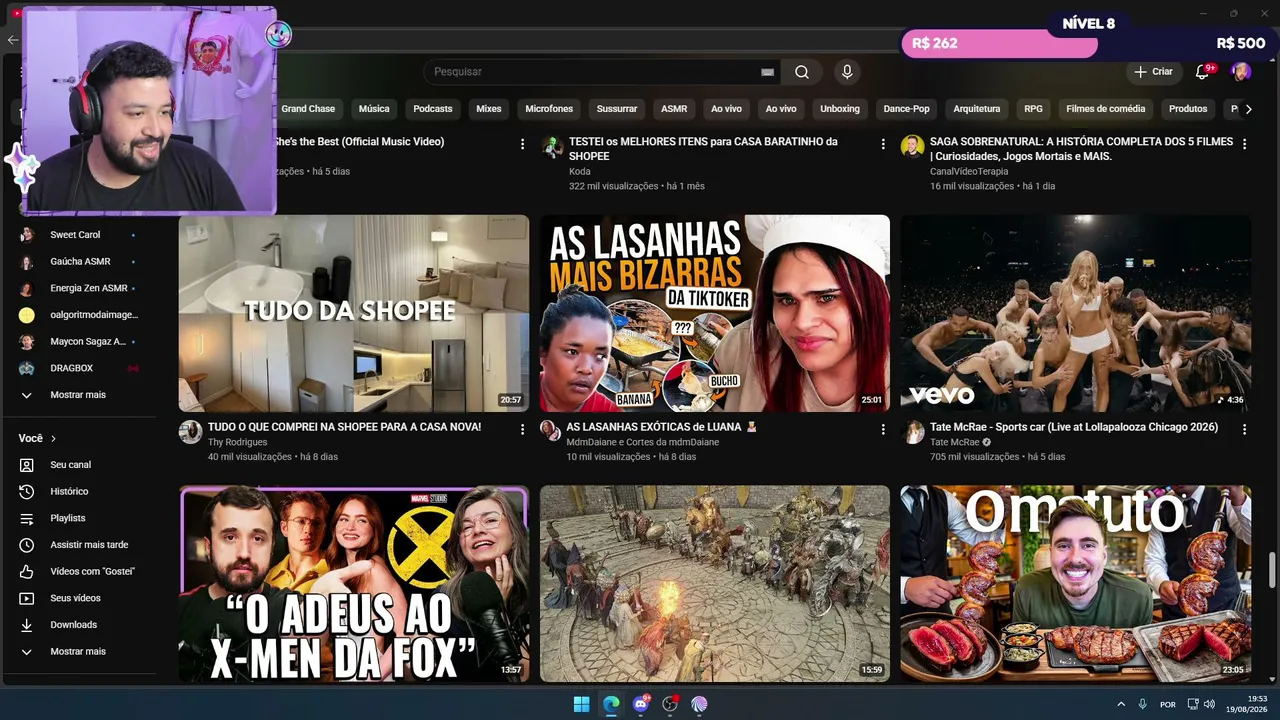Viewport: 1280px width, 720px height.
Task: Open the Windows Start menu
Action: click(x=581, y=704)
